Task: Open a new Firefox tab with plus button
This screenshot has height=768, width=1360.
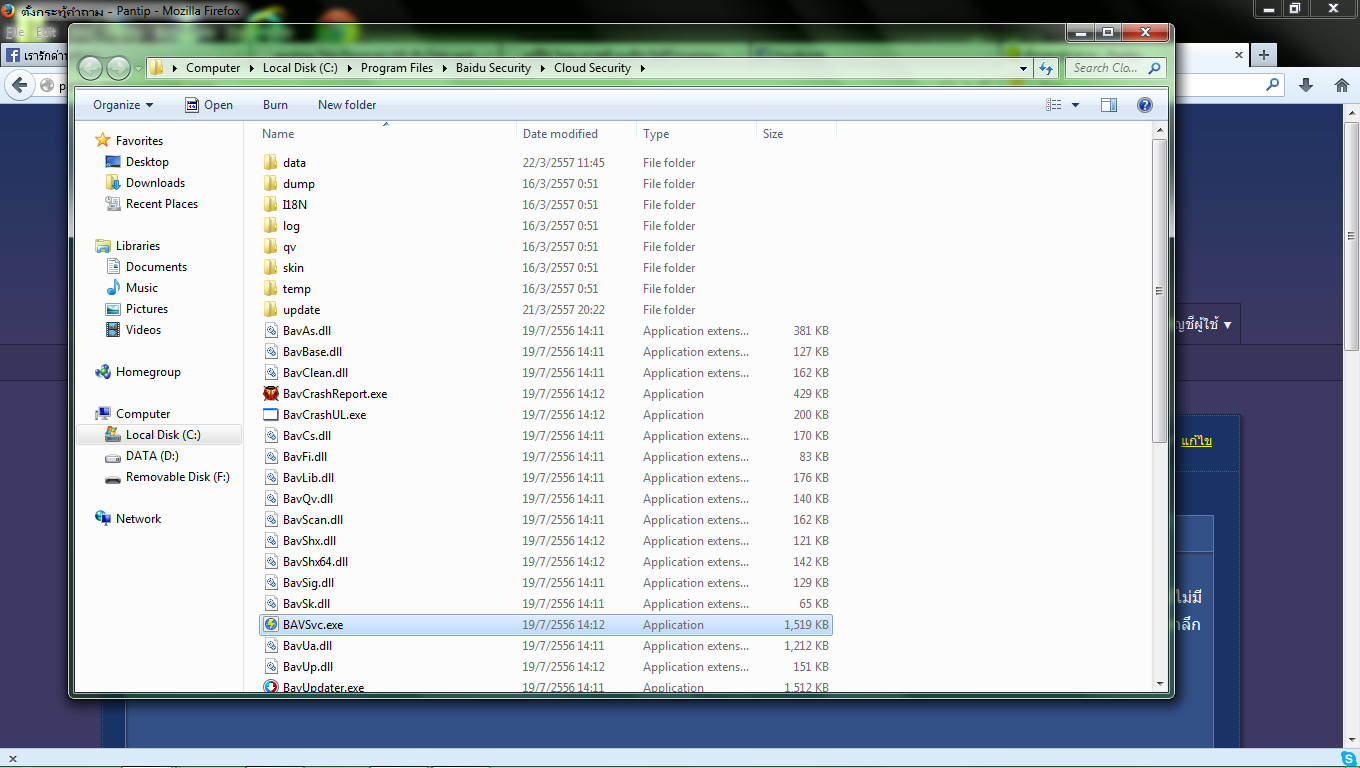Action: tap(1264, 55)
